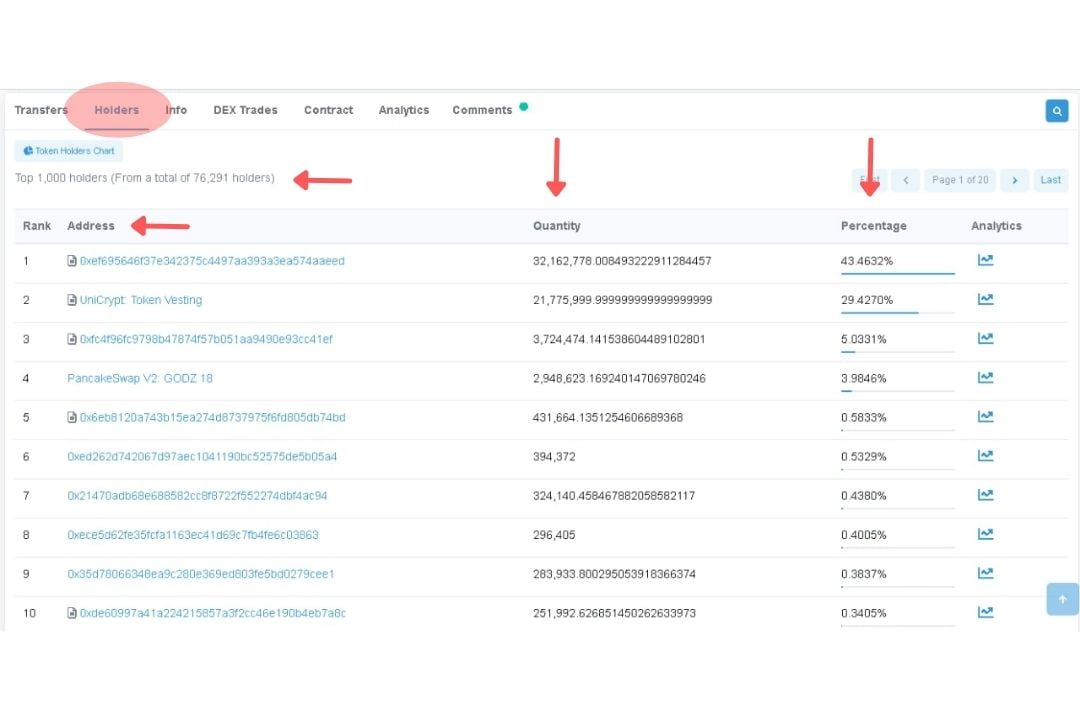The height and width of the screenshot is (720, 1080).
Task: Click the back-to-top arrow button
Action: pyautogui.click(x=1062, y=599)
